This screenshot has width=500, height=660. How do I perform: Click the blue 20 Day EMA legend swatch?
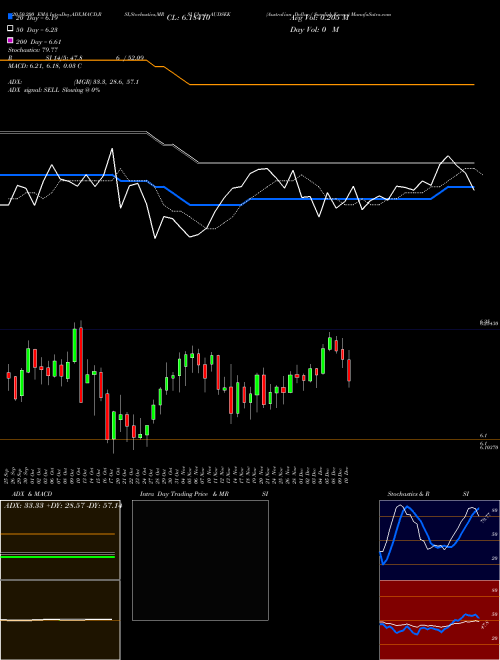[x=10, y=17]
